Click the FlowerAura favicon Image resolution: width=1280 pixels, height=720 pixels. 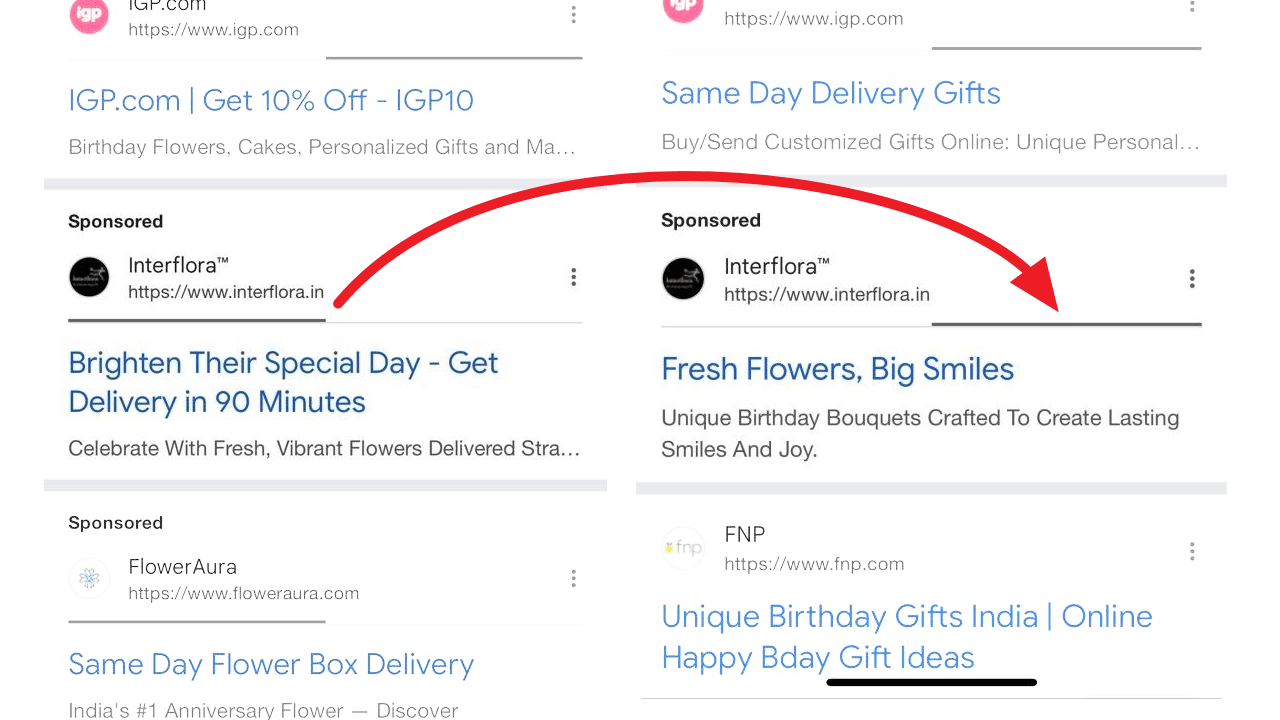click(x=89, y=578)
